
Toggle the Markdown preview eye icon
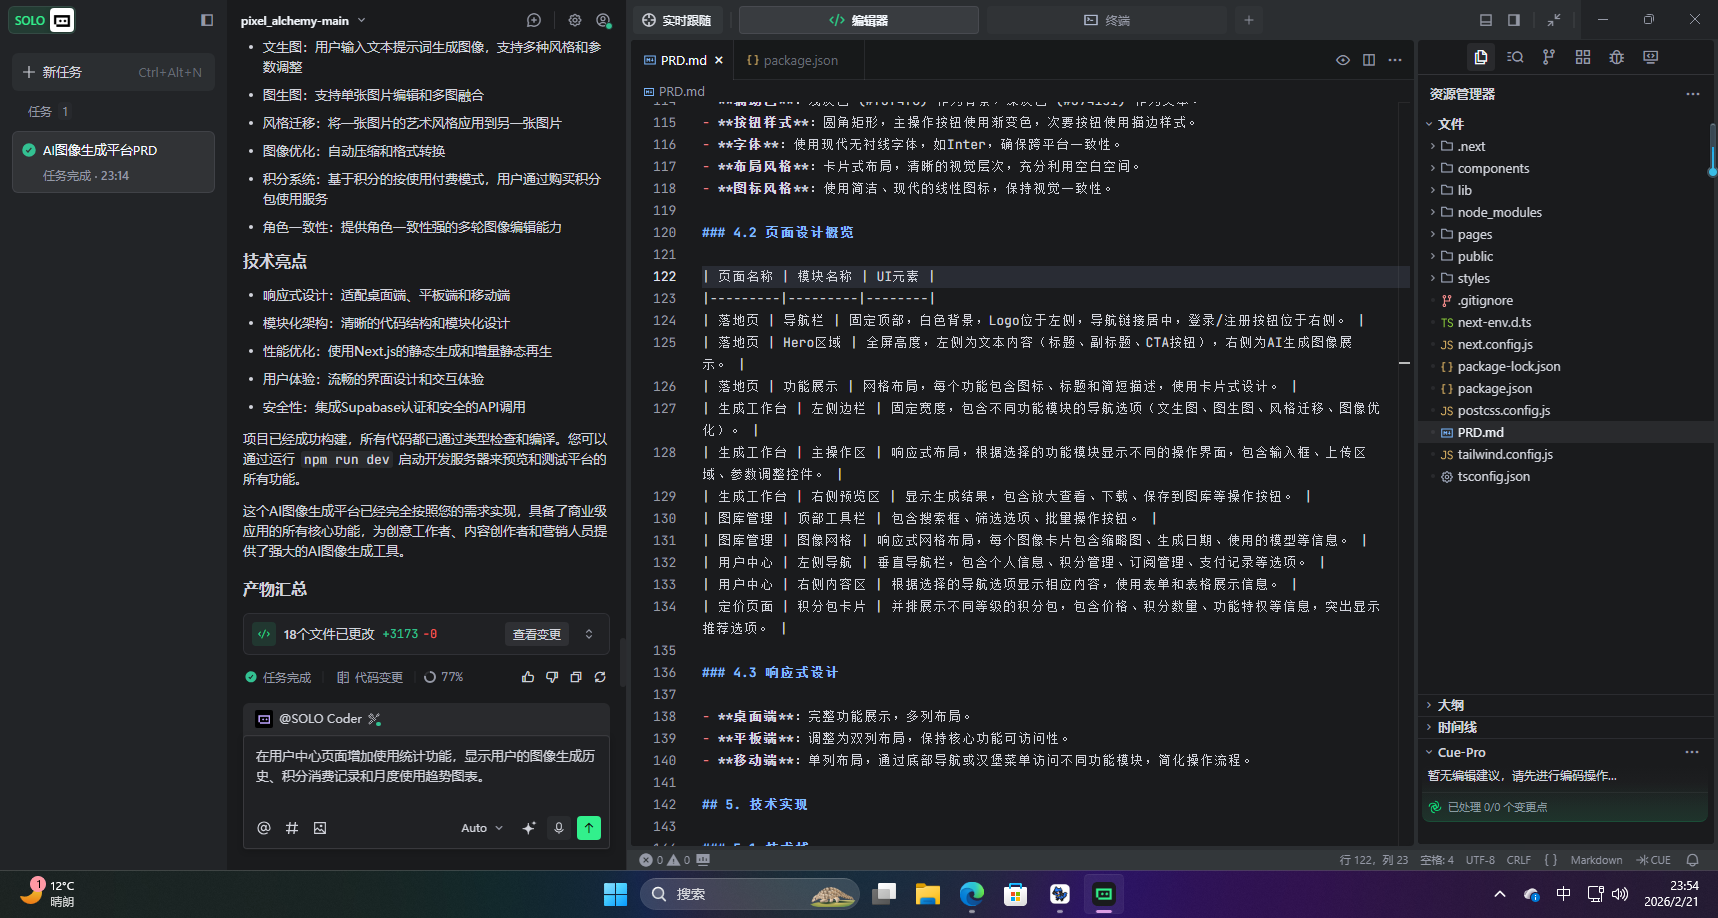coord(1342,60)
